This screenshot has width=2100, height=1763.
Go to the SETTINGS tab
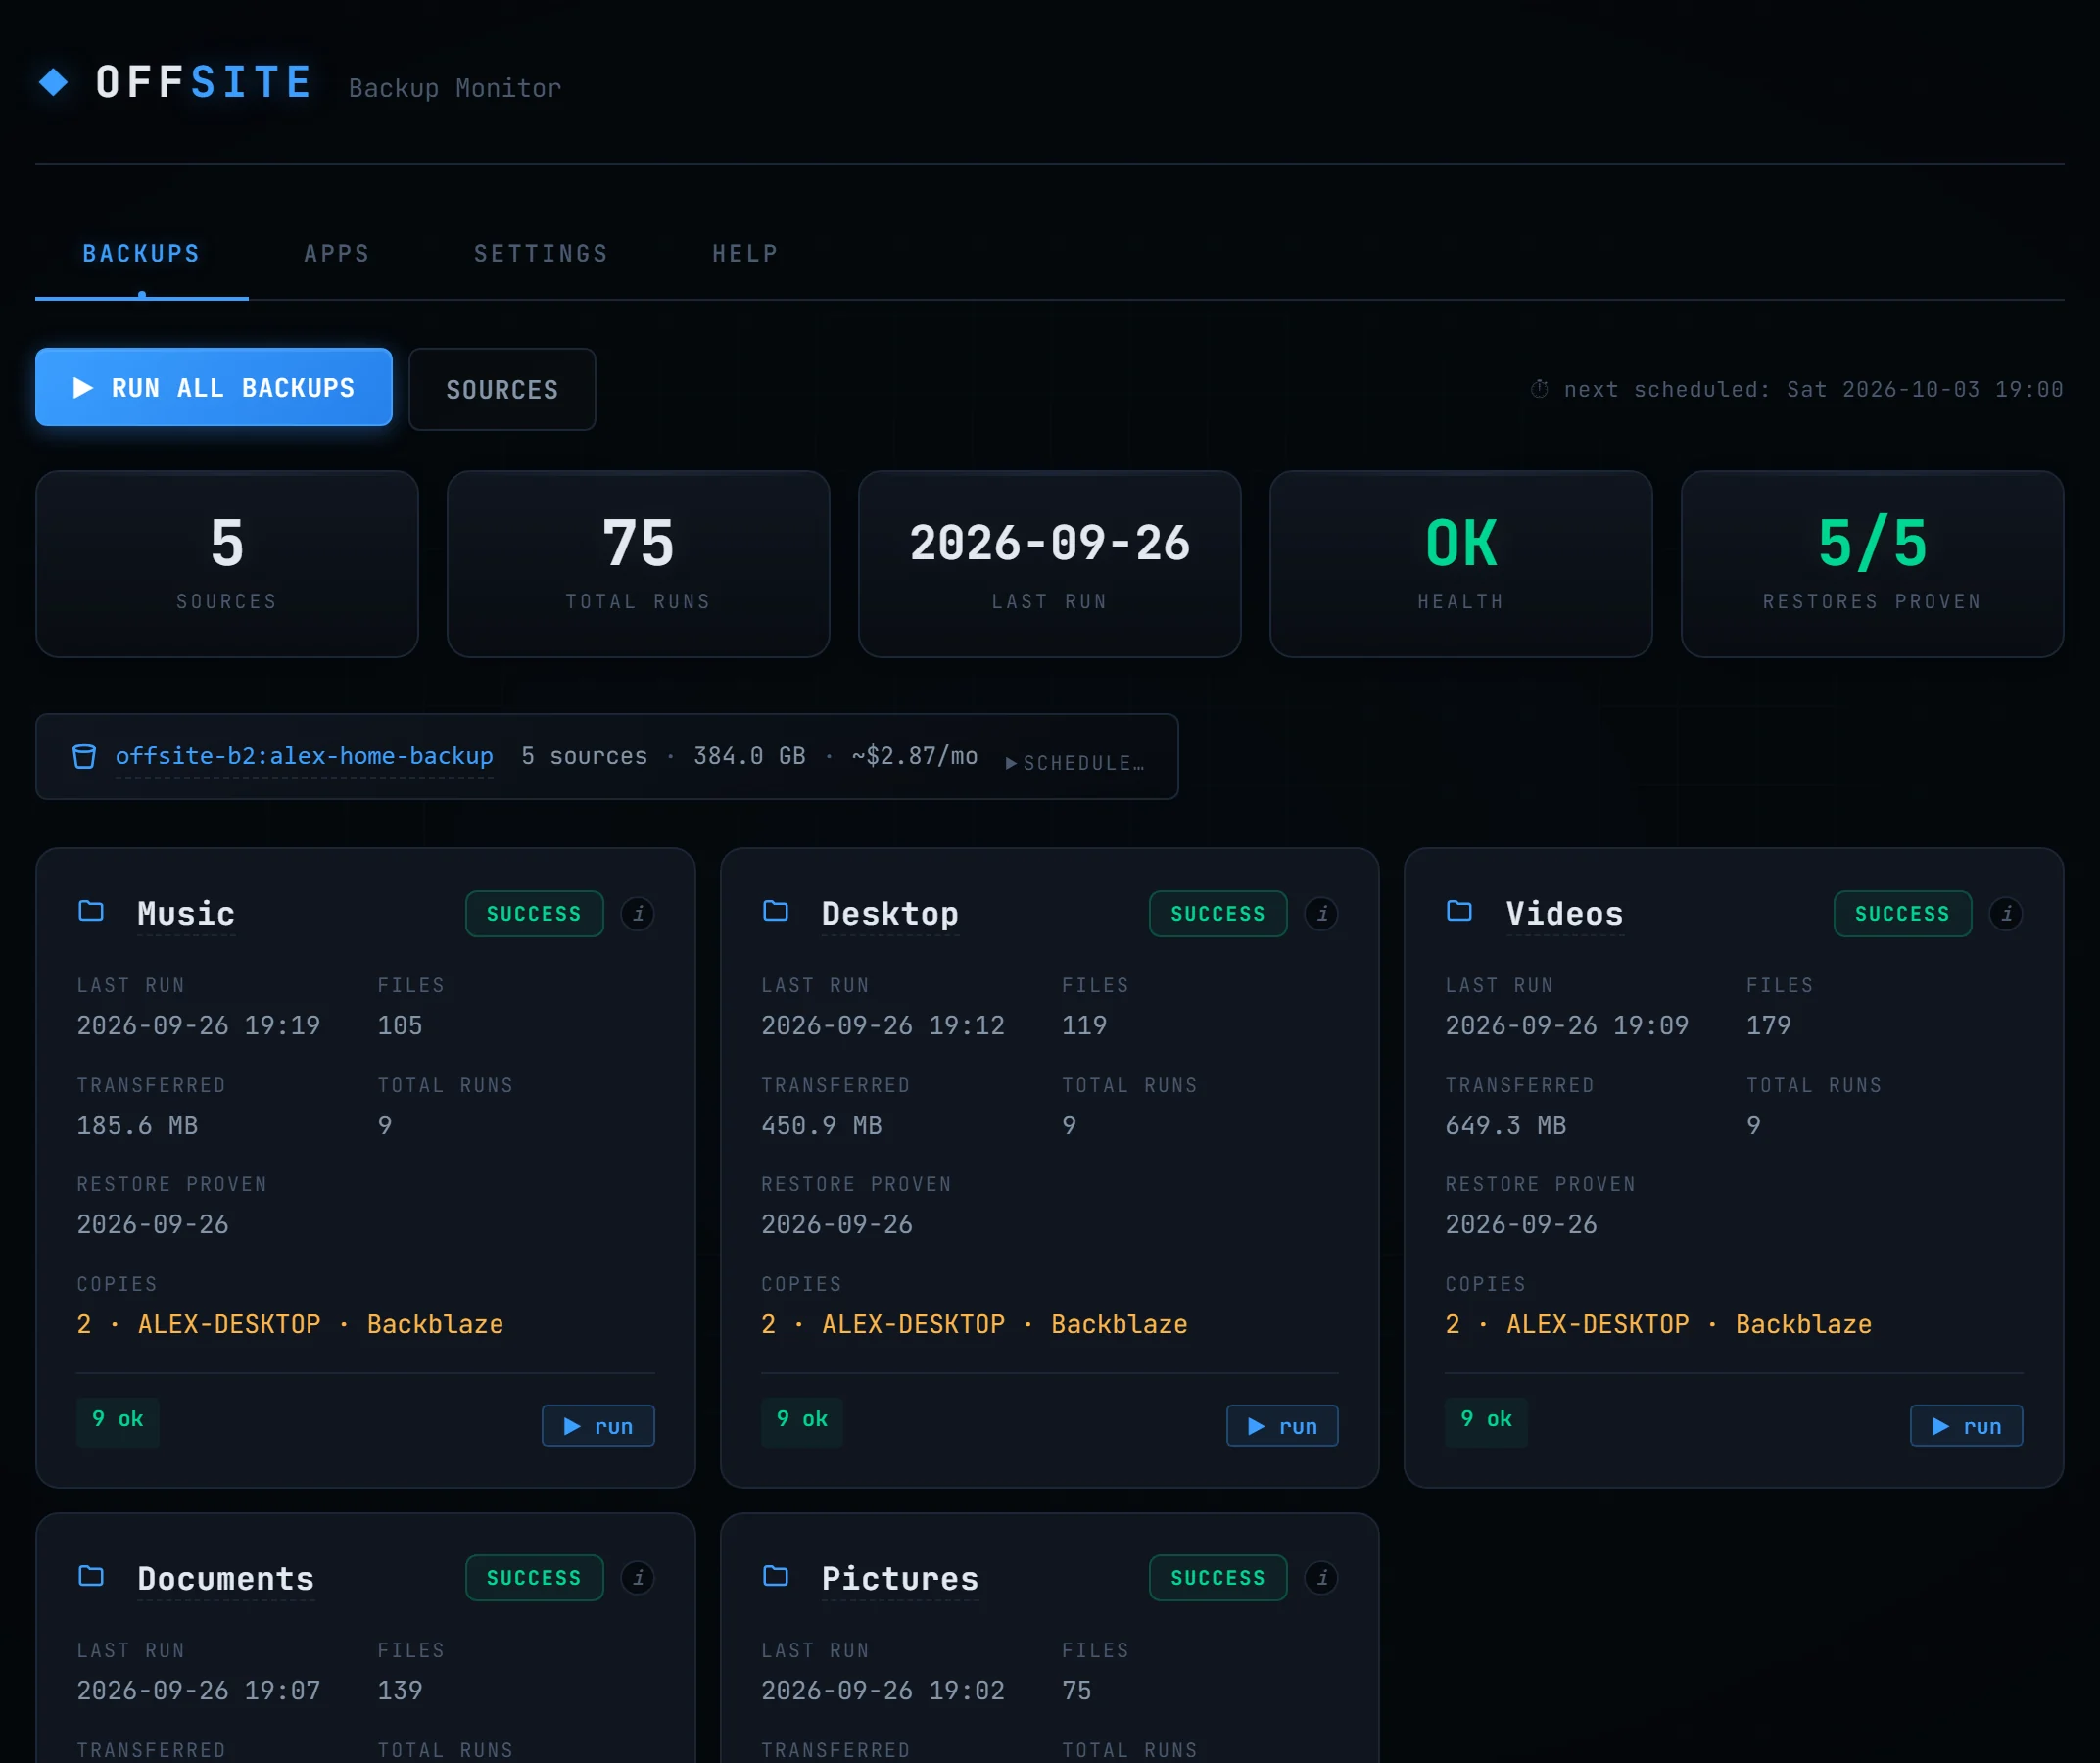(x=541, y=254)
